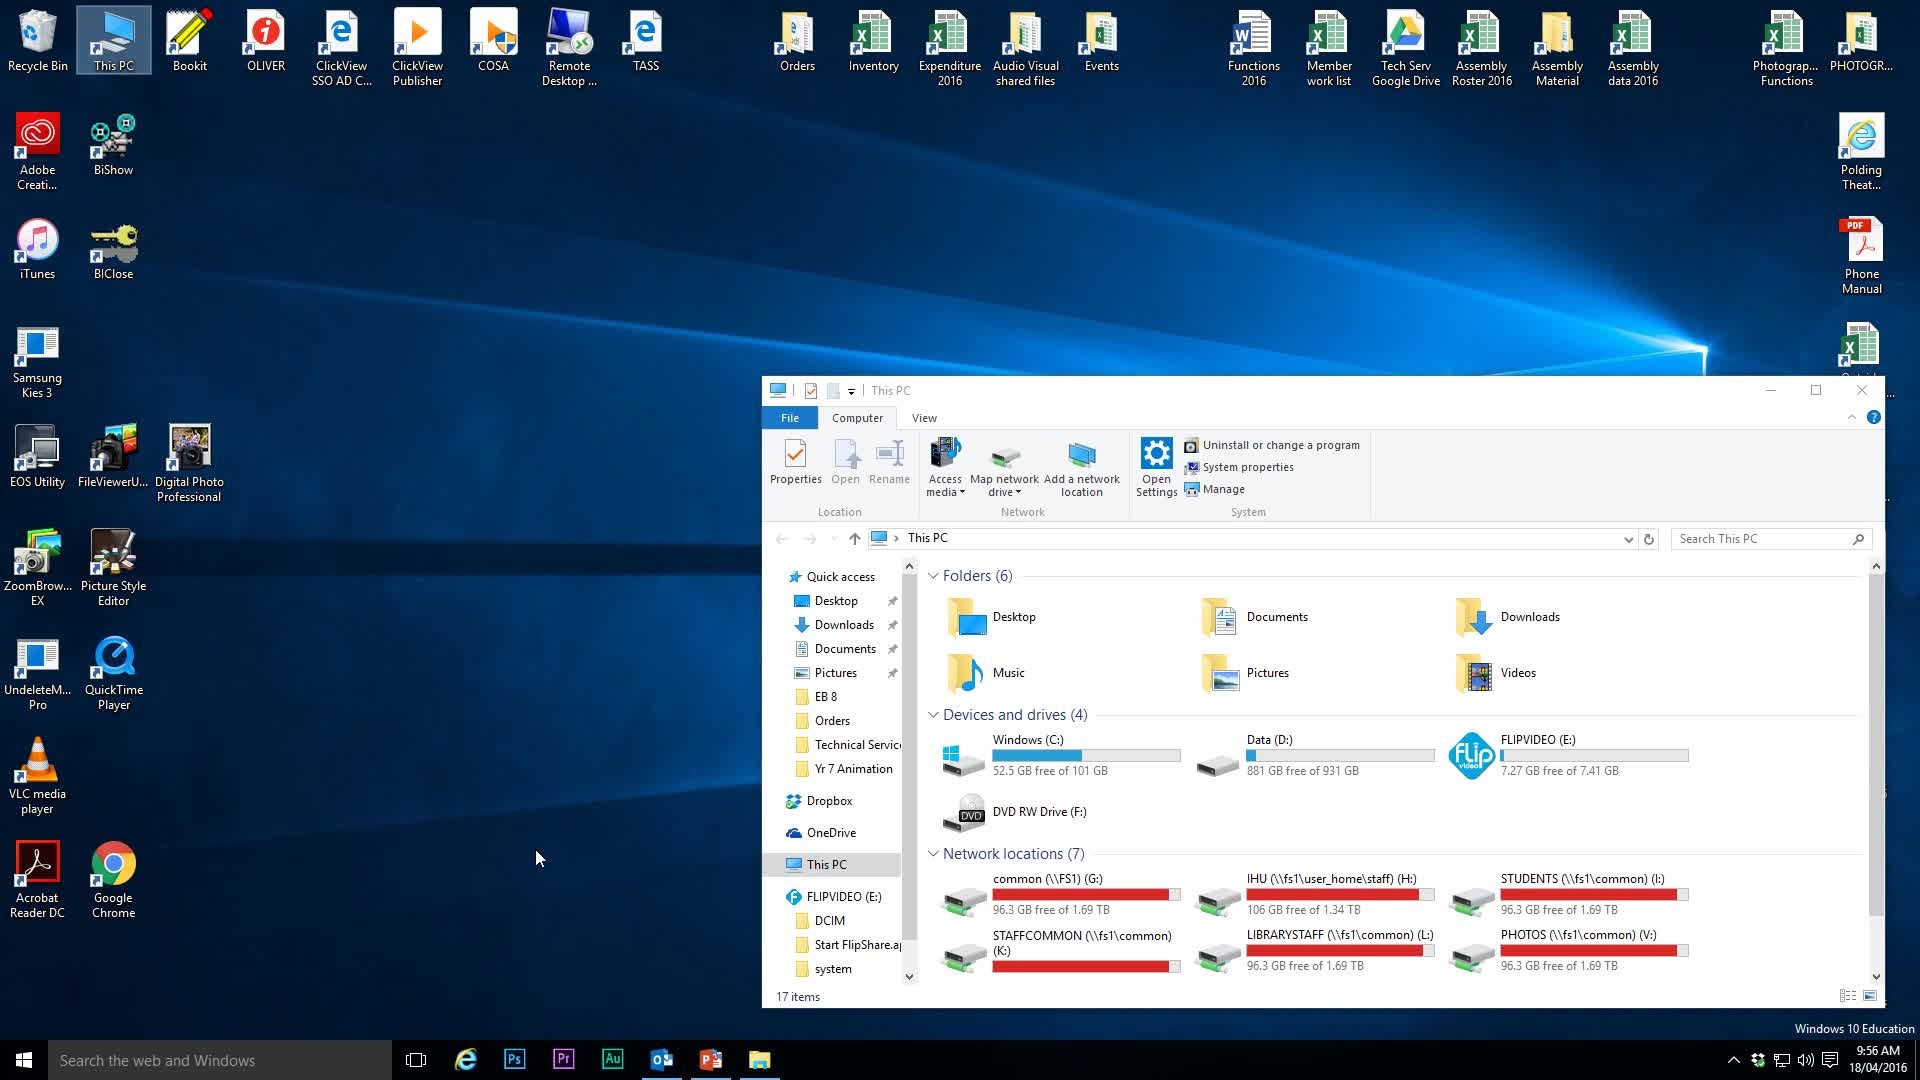Switch to details view toggle

(x=1847, y=996)
